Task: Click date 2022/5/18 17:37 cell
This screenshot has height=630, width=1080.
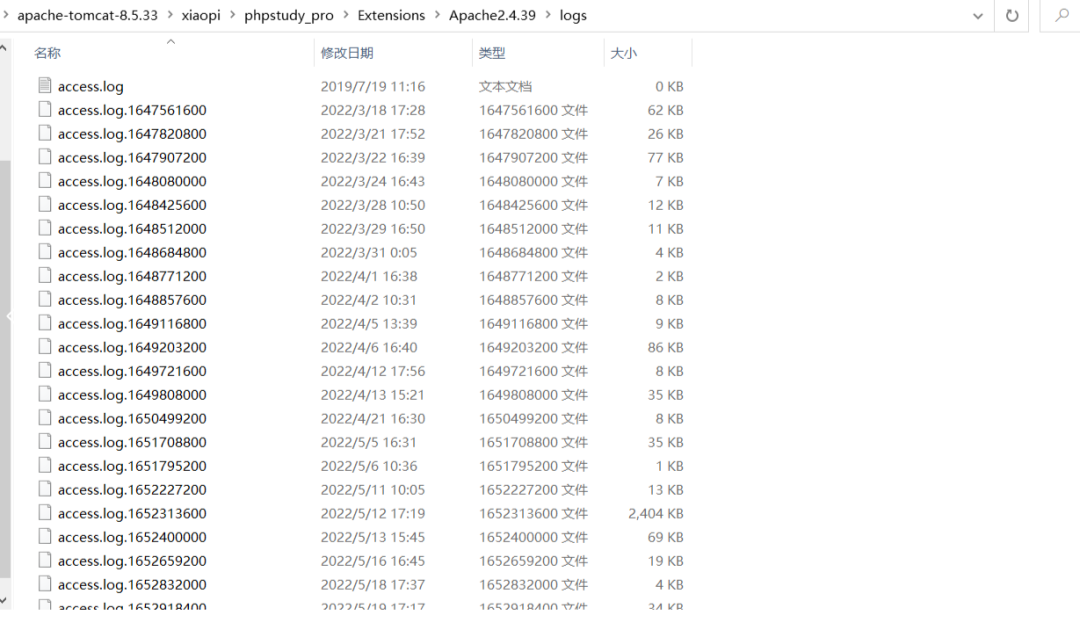Action: tap(373, 585)
